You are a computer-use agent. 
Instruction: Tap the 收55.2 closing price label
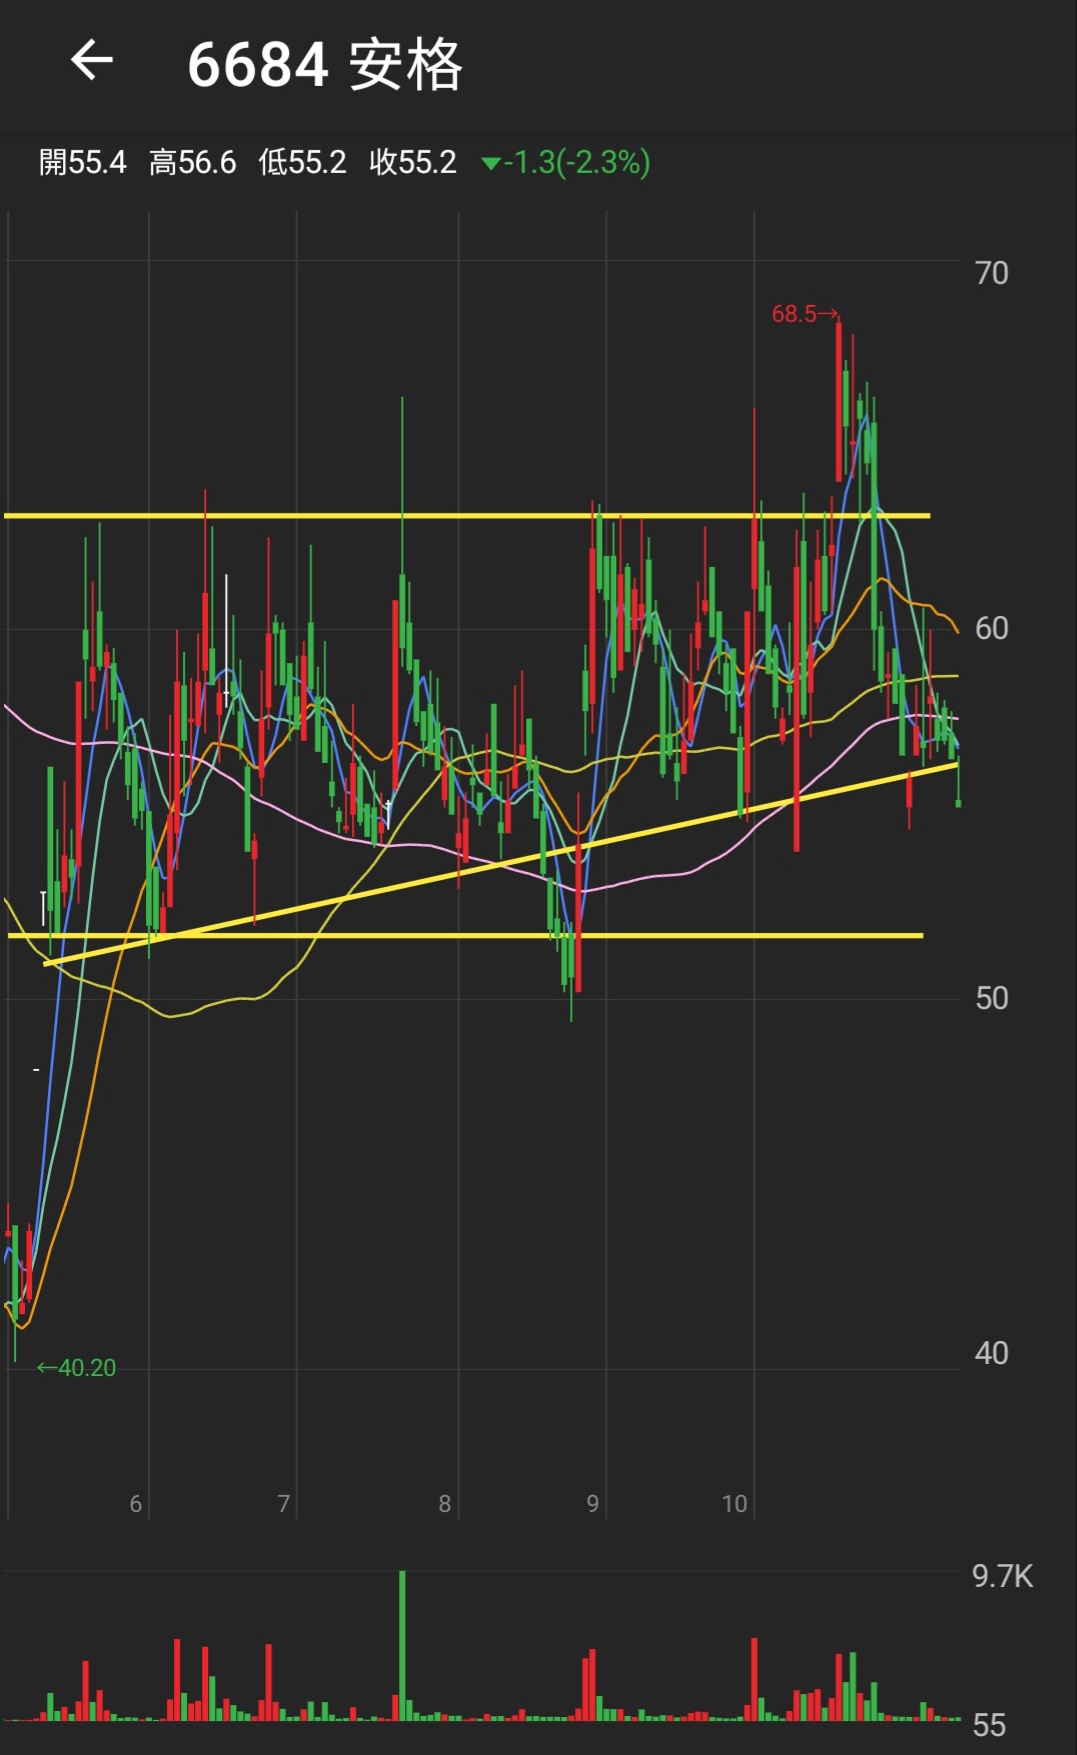(412, 162)
